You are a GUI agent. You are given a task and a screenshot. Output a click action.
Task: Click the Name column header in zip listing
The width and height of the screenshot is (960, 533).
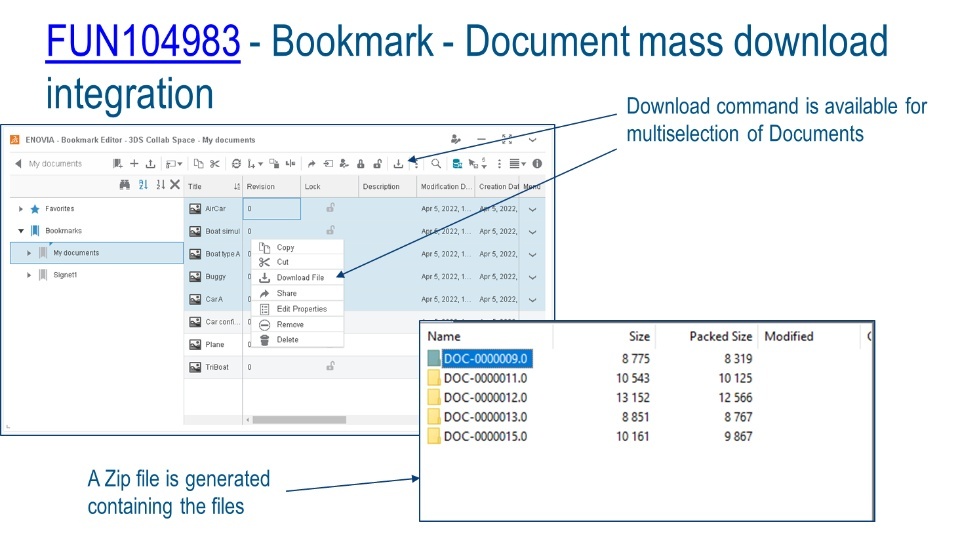[444, 336]
